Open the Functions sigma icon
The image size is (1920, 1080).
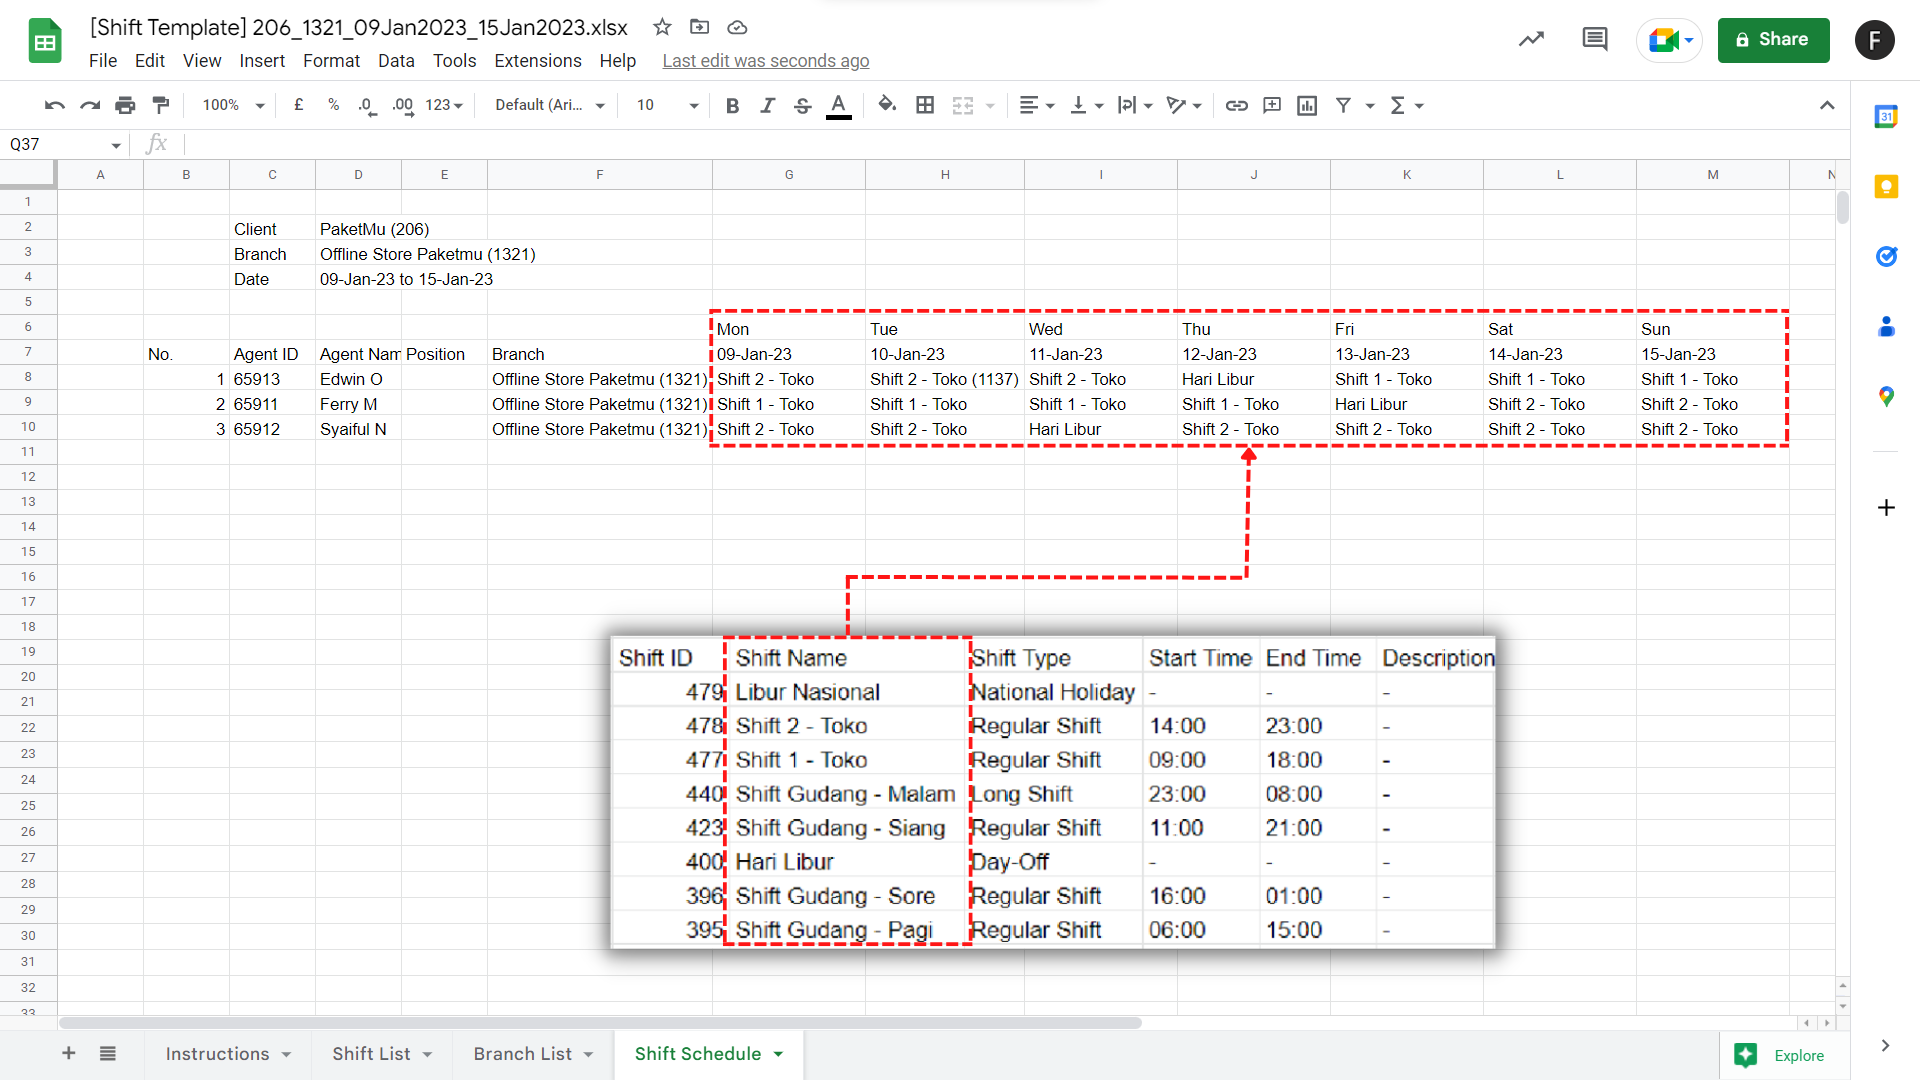coord(1398,105)
